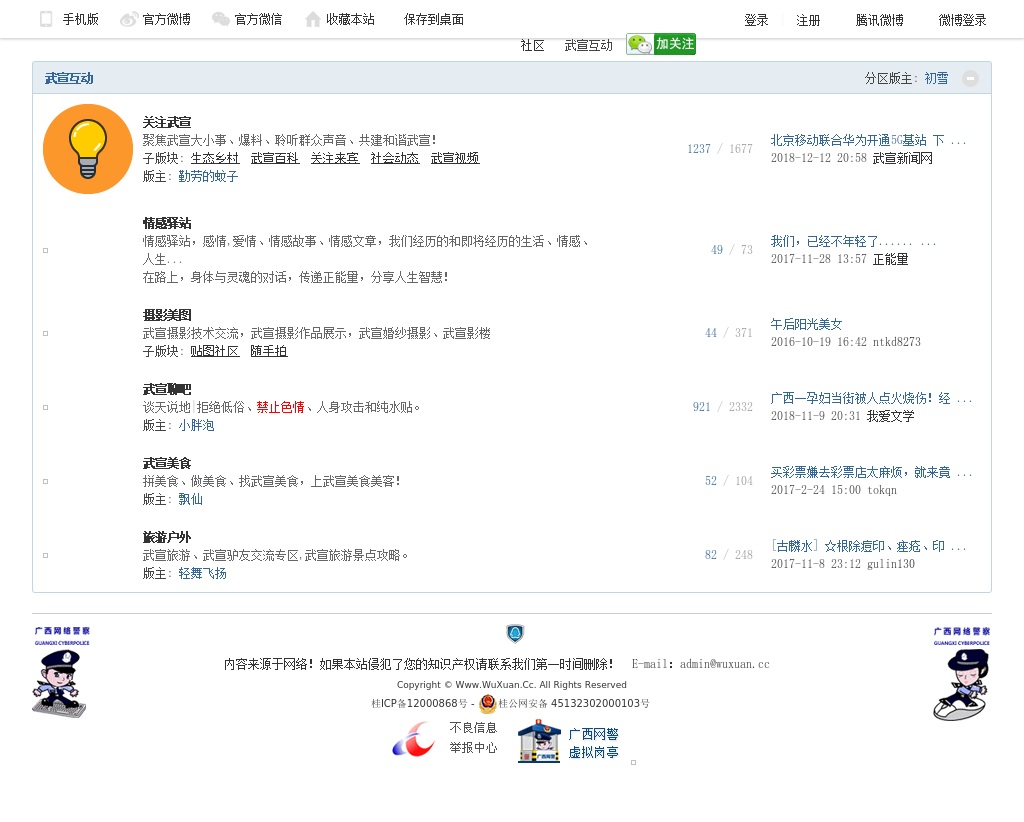Open the 社区 navigation tab
The height and width of the screenshot is (822, 1024).
click(x=532, y=45)
